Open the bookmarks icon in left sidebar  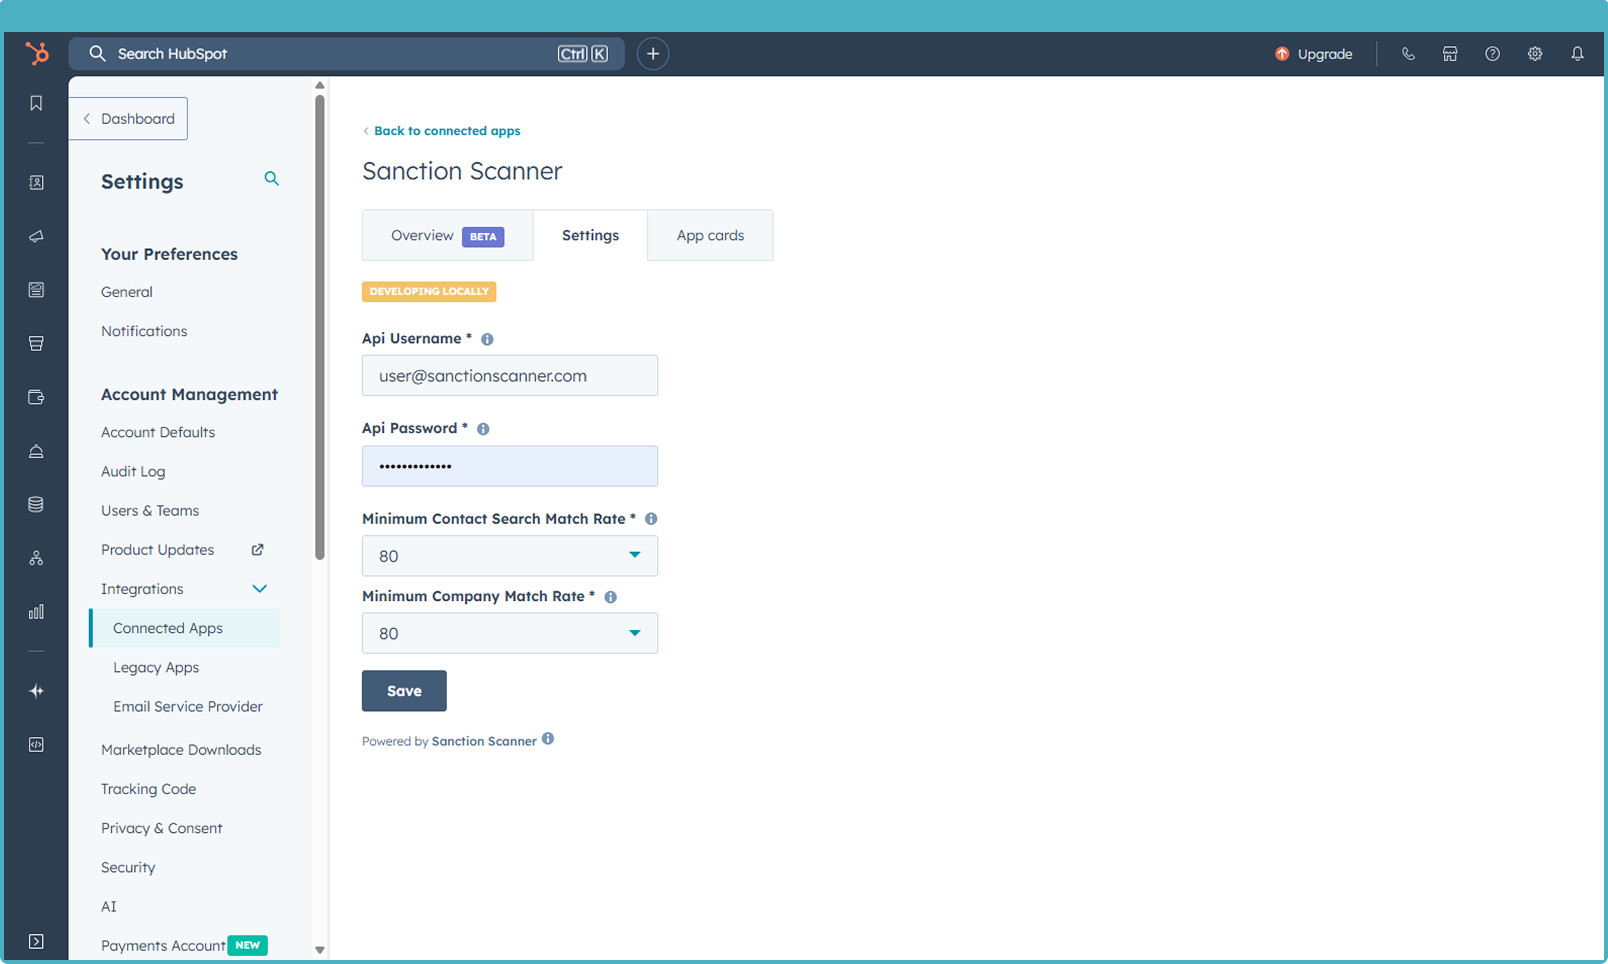(36, 104)
